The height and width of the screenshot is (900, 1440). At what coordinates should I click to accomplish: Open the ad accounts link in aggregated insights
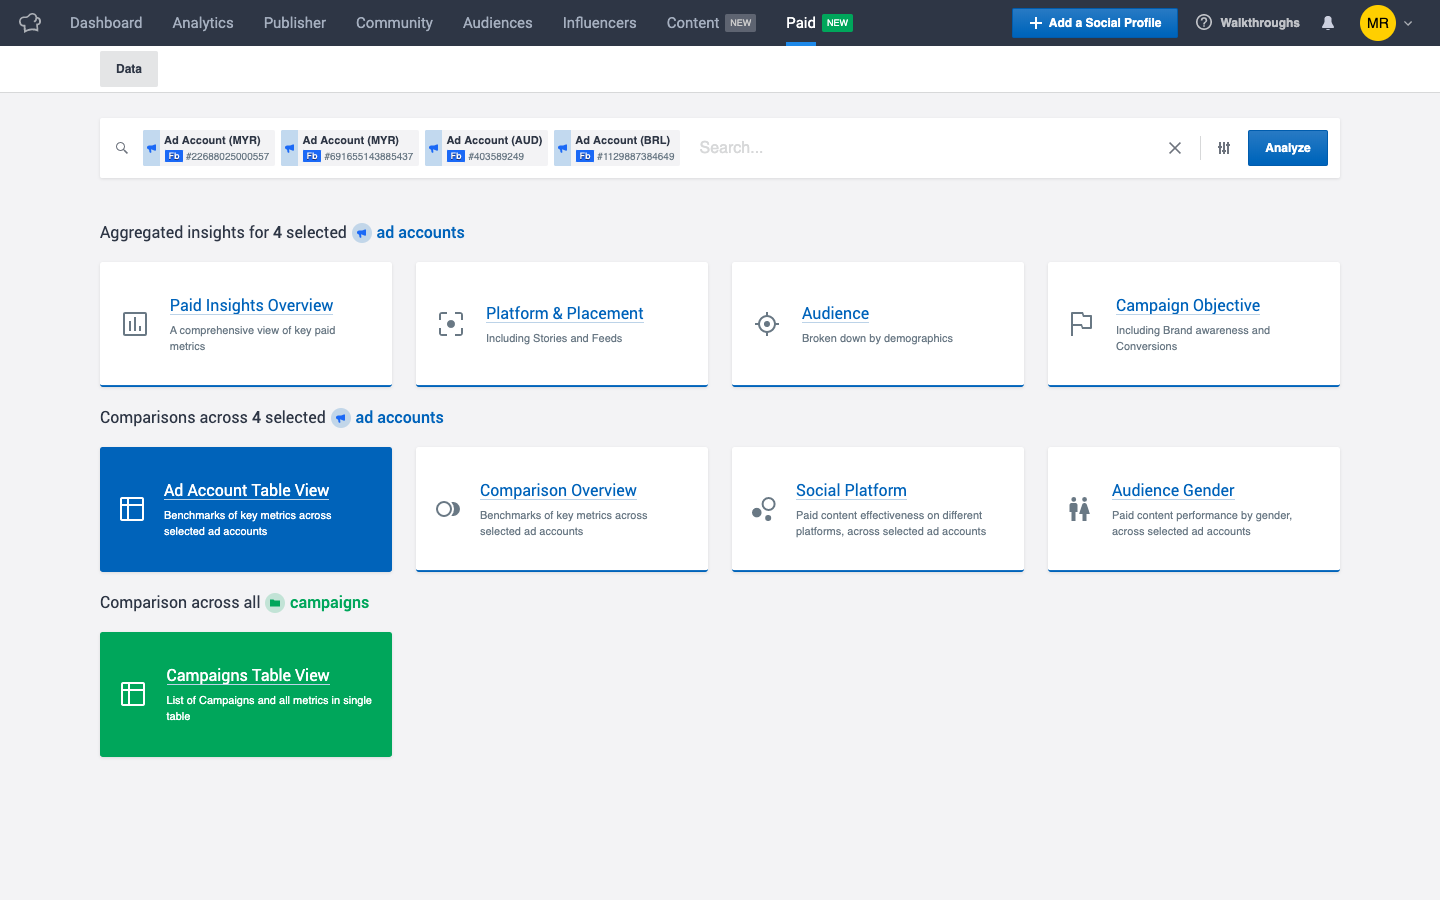[421, 232]
